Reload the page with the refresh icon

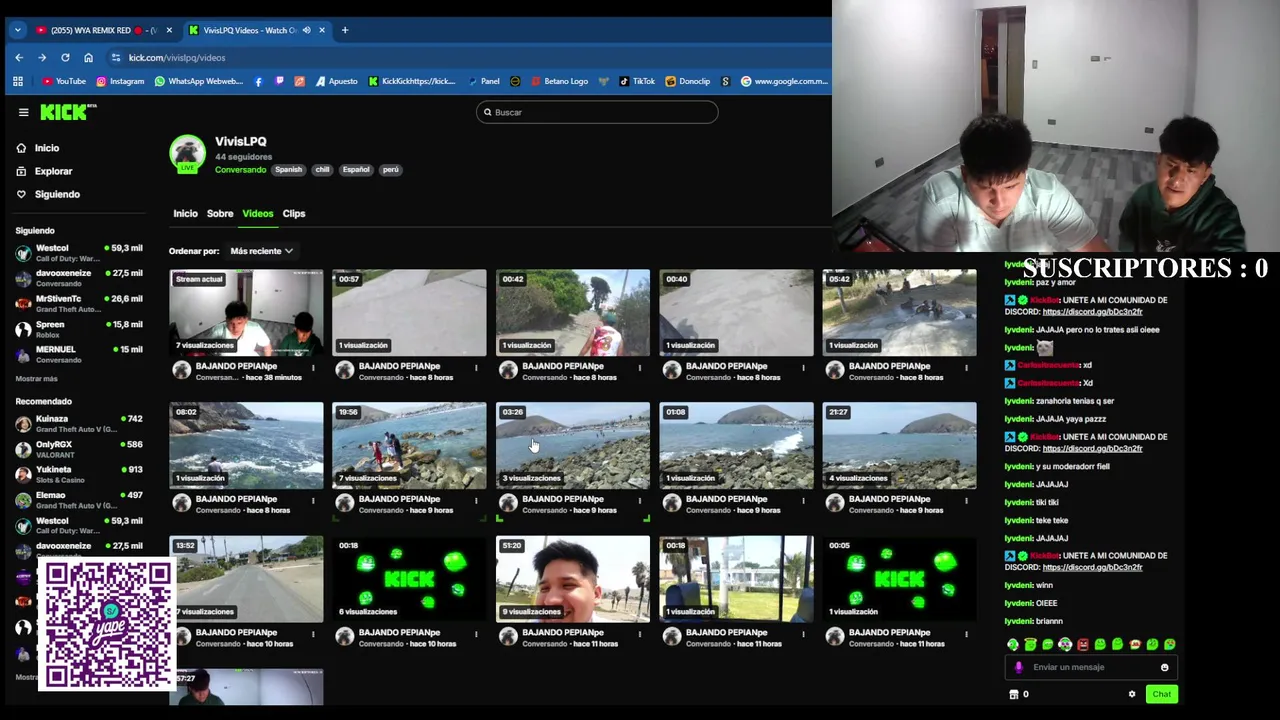(65, 57)
